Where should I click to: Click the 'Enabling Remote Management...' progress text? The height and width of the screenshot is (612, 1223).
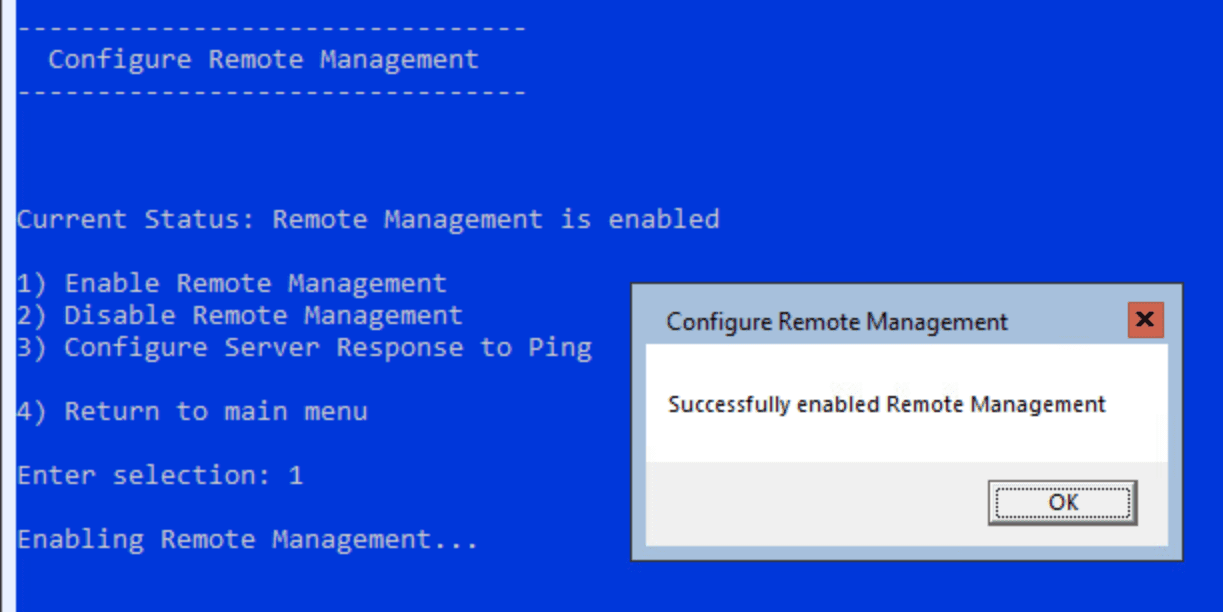pyautogui.click(x=247, y=540)
